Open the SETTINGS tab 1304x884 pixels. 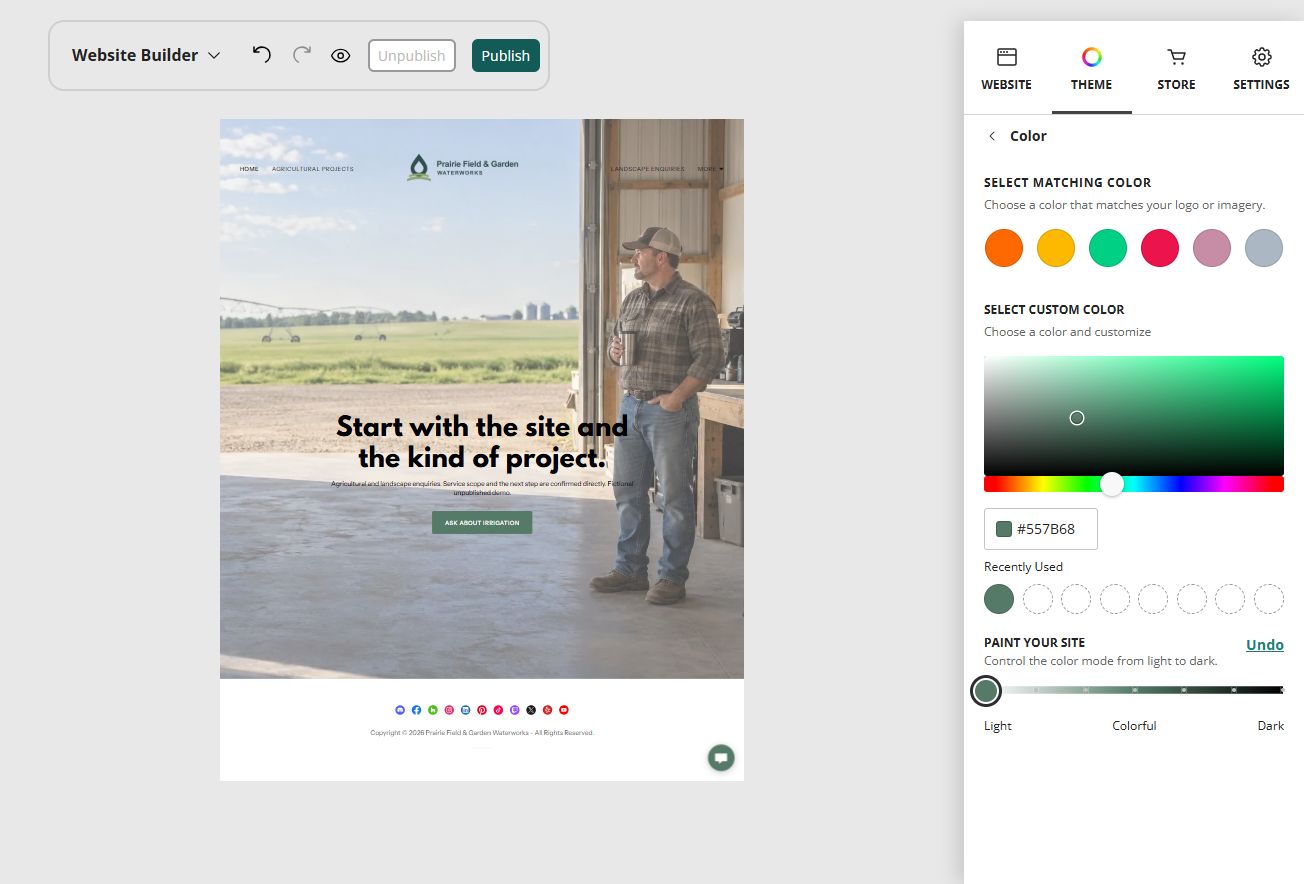pyautogui.click(x=1261, y=69)
